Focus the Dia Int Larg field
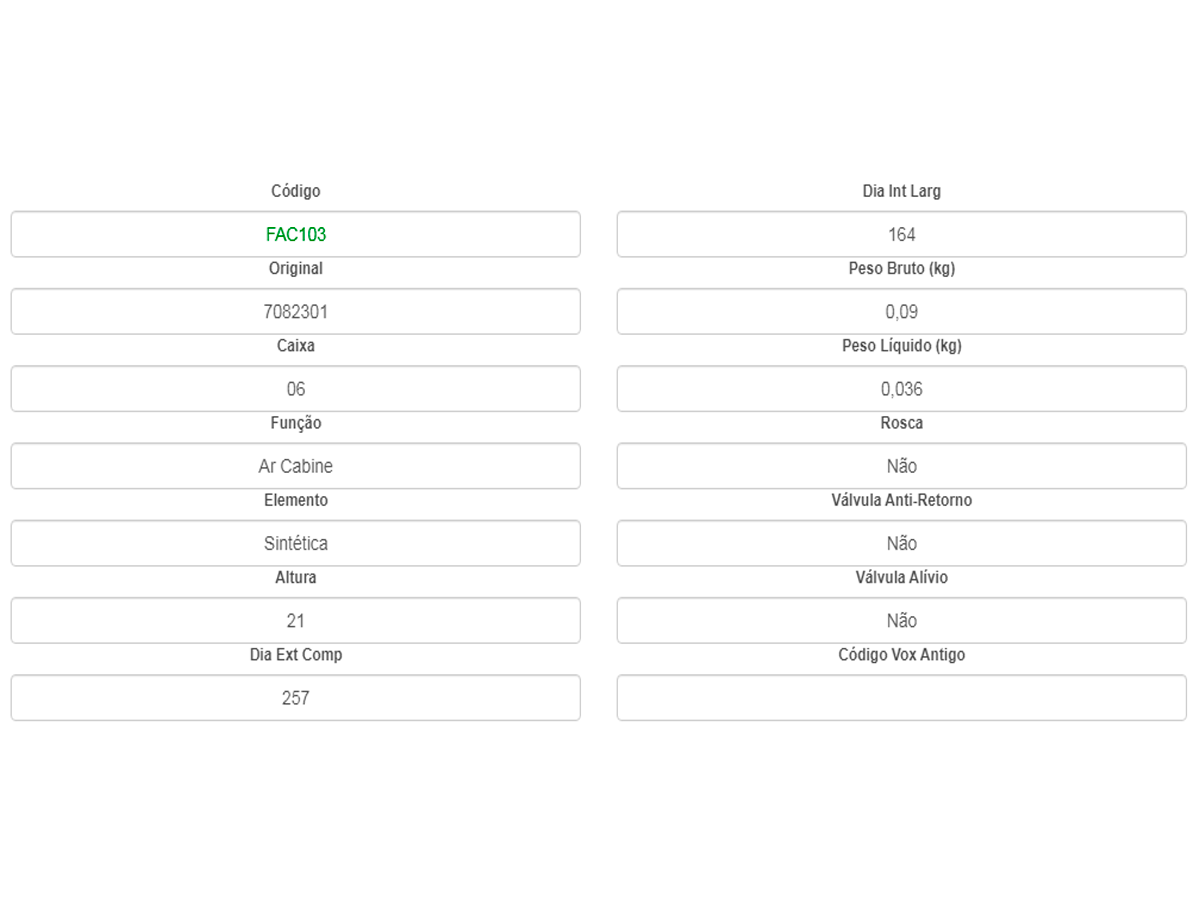The height and width of the screenshot is (900, 1200). coord(901,234)
